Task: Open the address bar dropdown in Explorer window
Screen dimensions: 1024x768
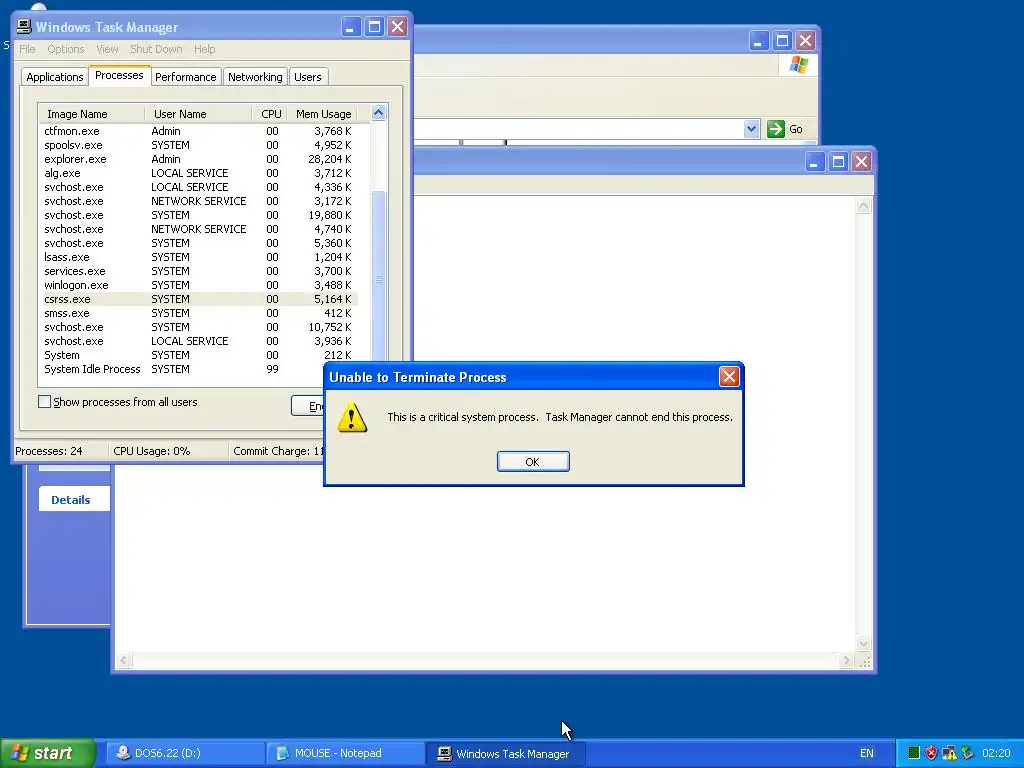Action: [751, 129]
